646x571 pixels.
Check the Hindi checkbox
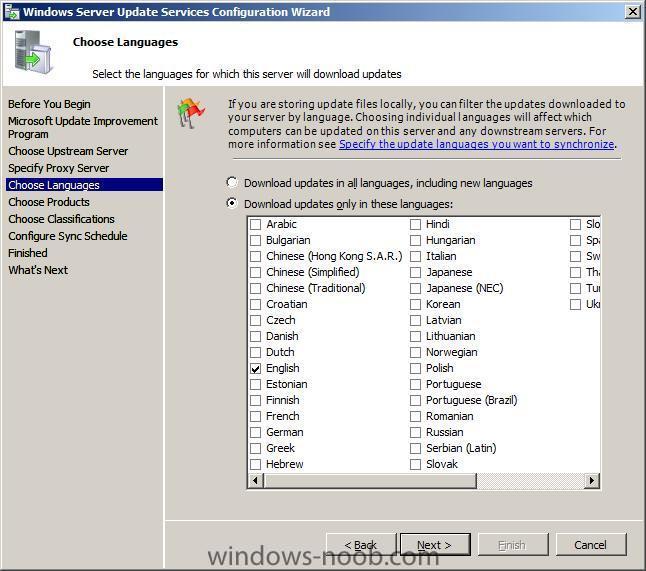click(x=415, y=225)
